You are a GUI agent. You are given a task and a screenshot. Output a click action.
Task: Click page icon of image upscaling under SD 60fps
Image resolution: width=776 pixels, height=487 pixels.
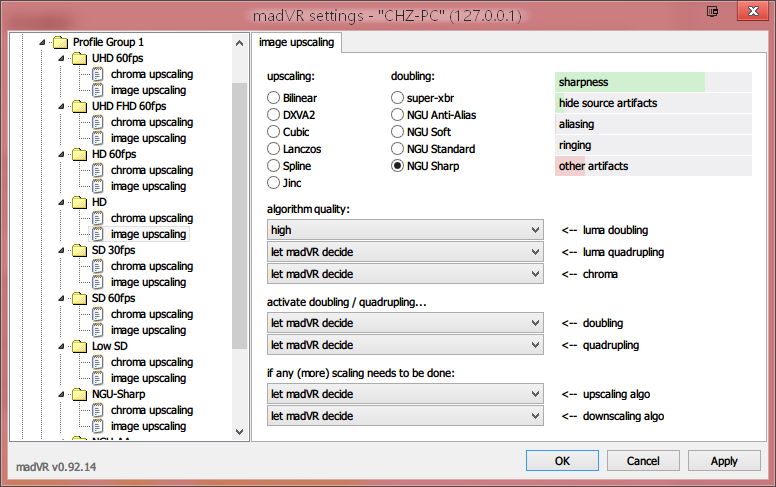98,330
